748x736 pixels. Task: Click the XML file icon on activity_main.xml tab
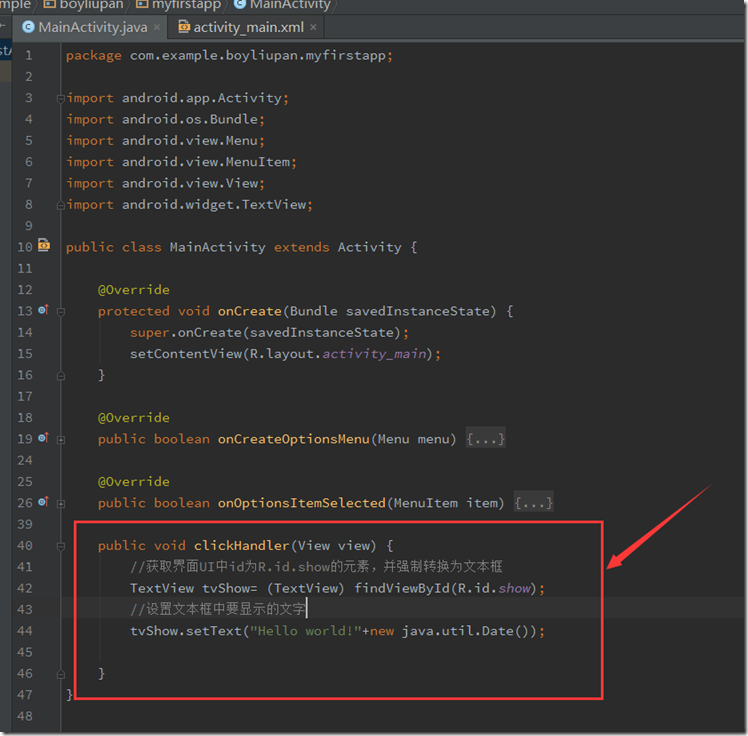pos(183,27)
